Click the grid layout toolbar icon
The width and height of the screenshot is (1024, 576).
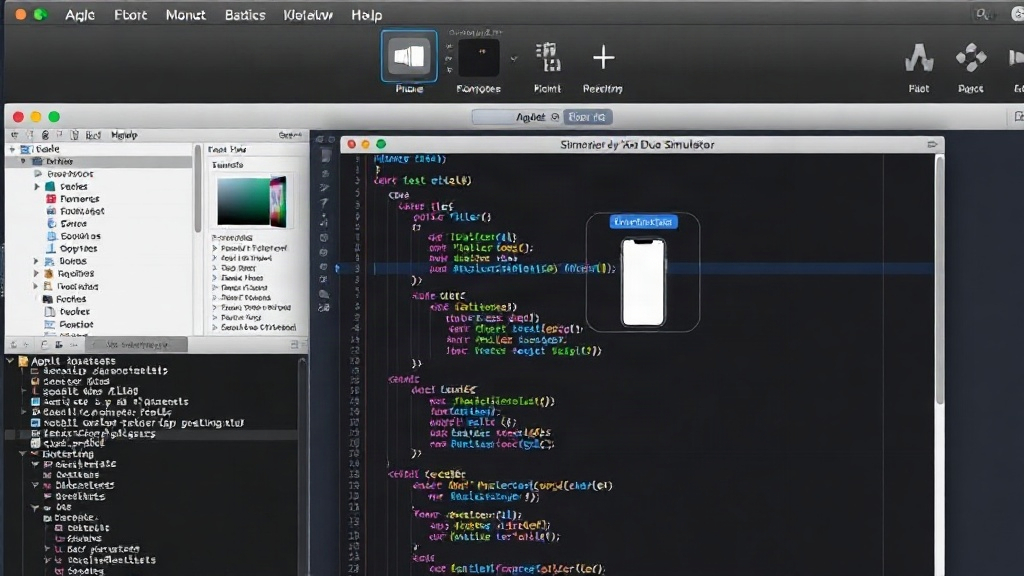(x=547, y=57)
